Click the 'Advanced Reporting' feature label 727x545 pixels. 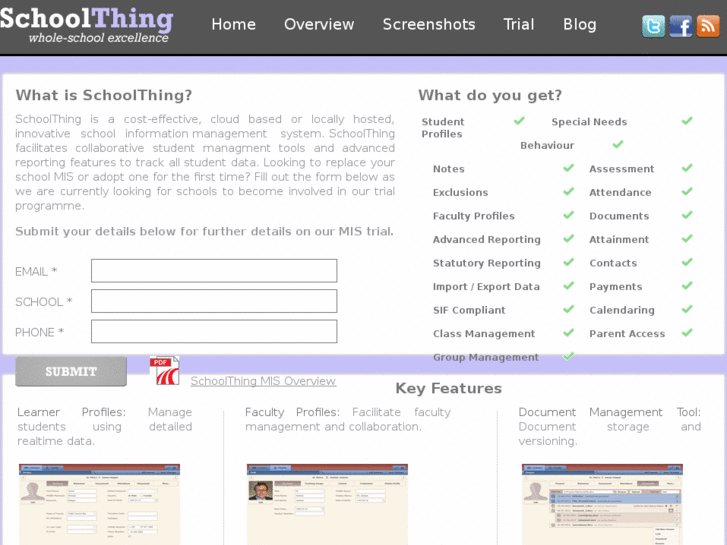click(486, 240)
